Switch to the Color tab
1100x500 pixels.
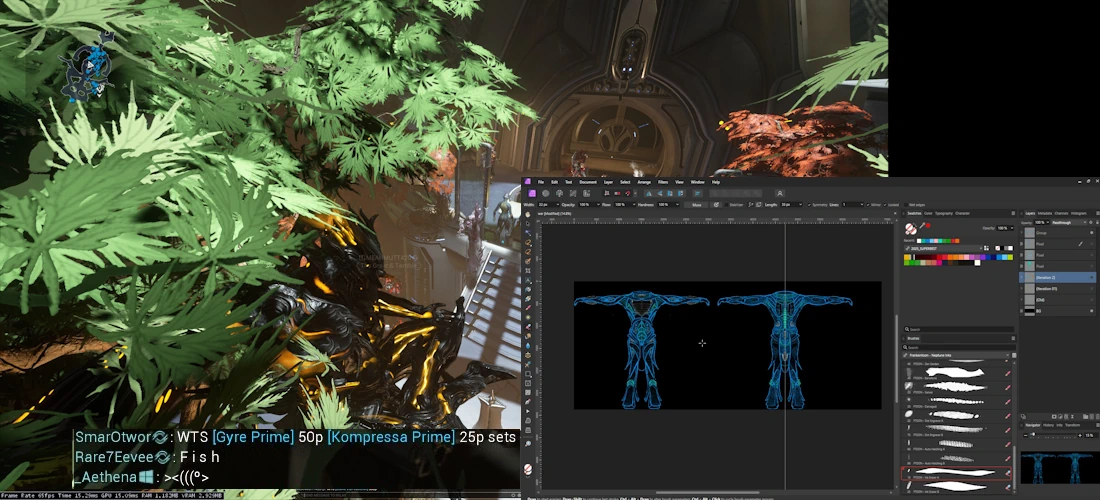point(928,213)
